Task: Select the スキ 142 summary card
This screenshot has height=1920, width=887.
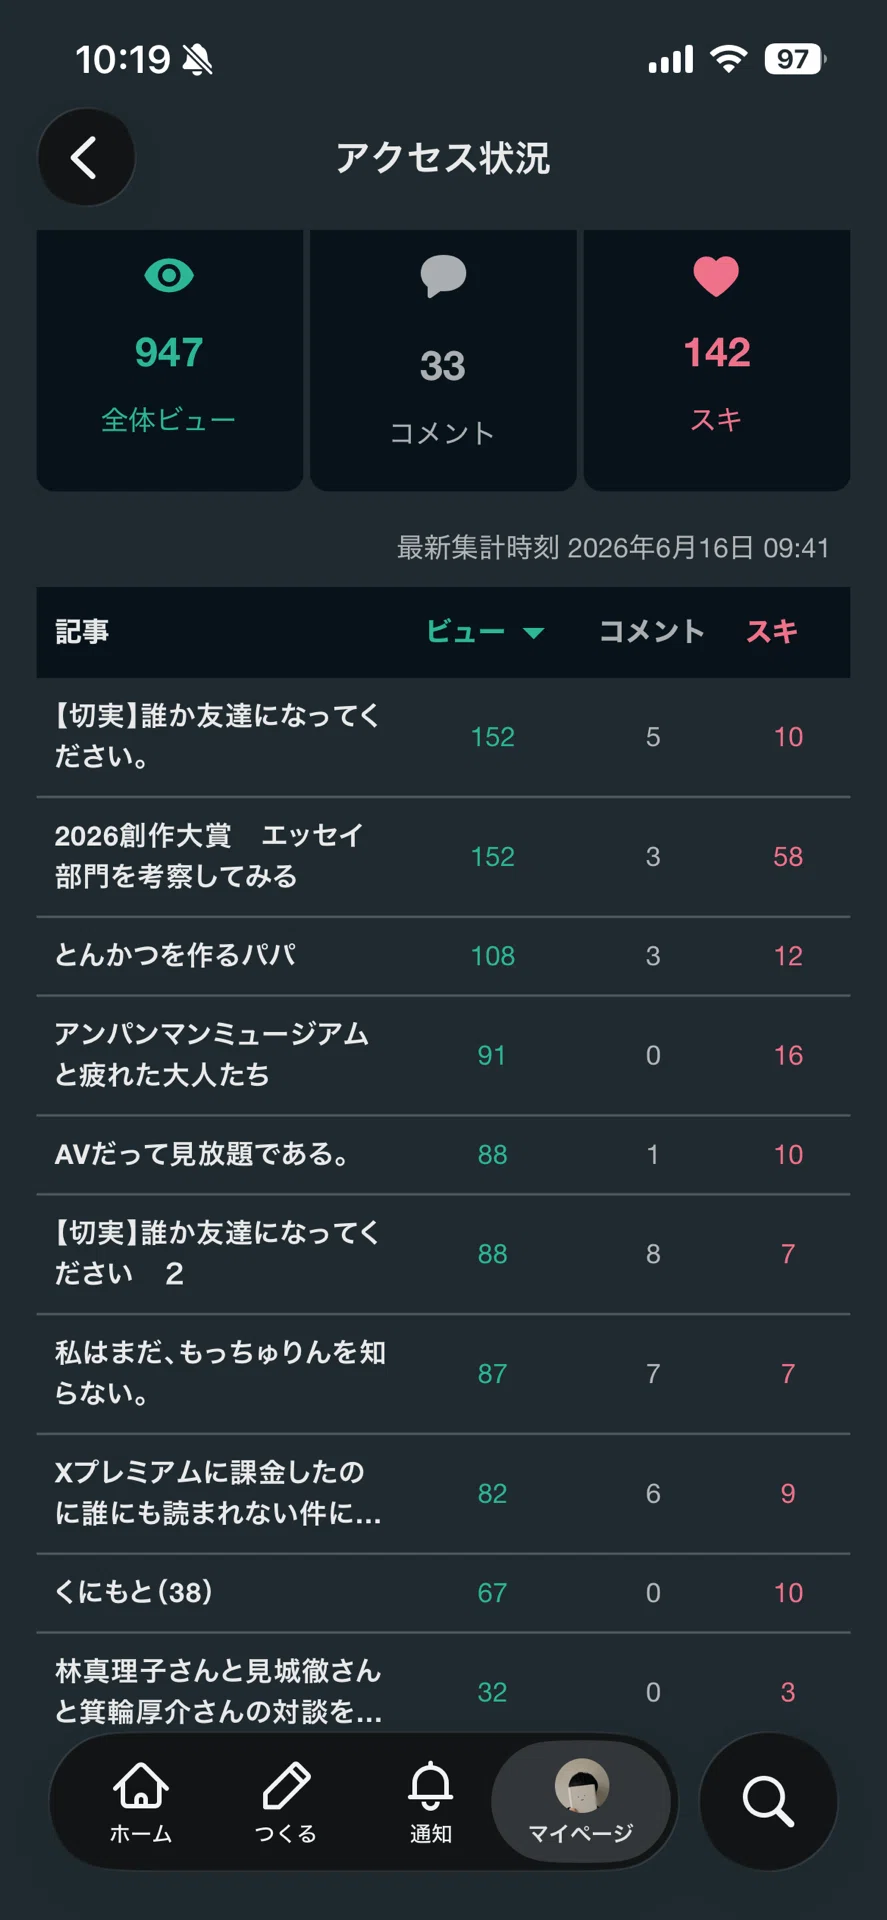Action: click(717, 360)
